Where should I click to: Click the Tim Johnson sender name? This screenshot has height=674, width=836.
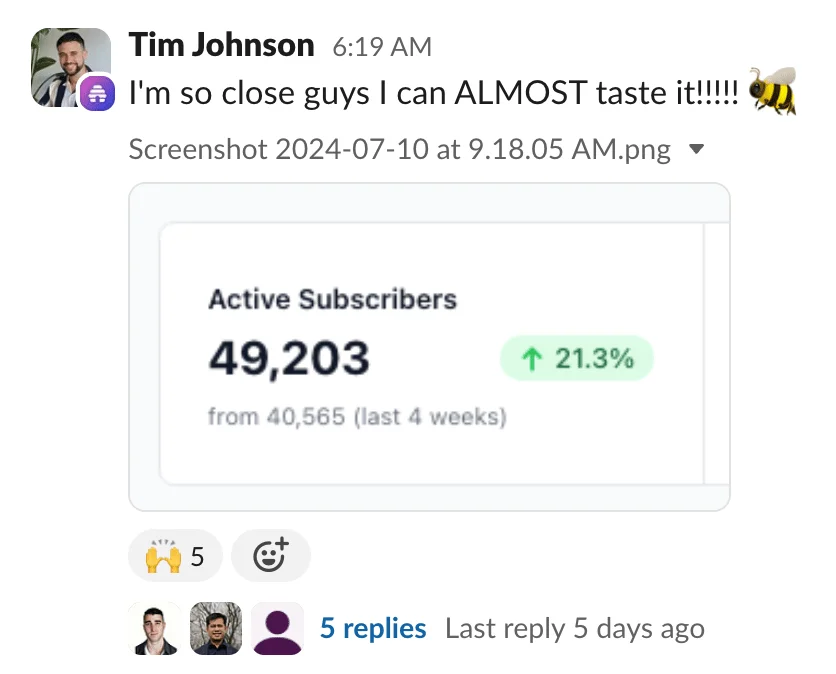[221, 45]
